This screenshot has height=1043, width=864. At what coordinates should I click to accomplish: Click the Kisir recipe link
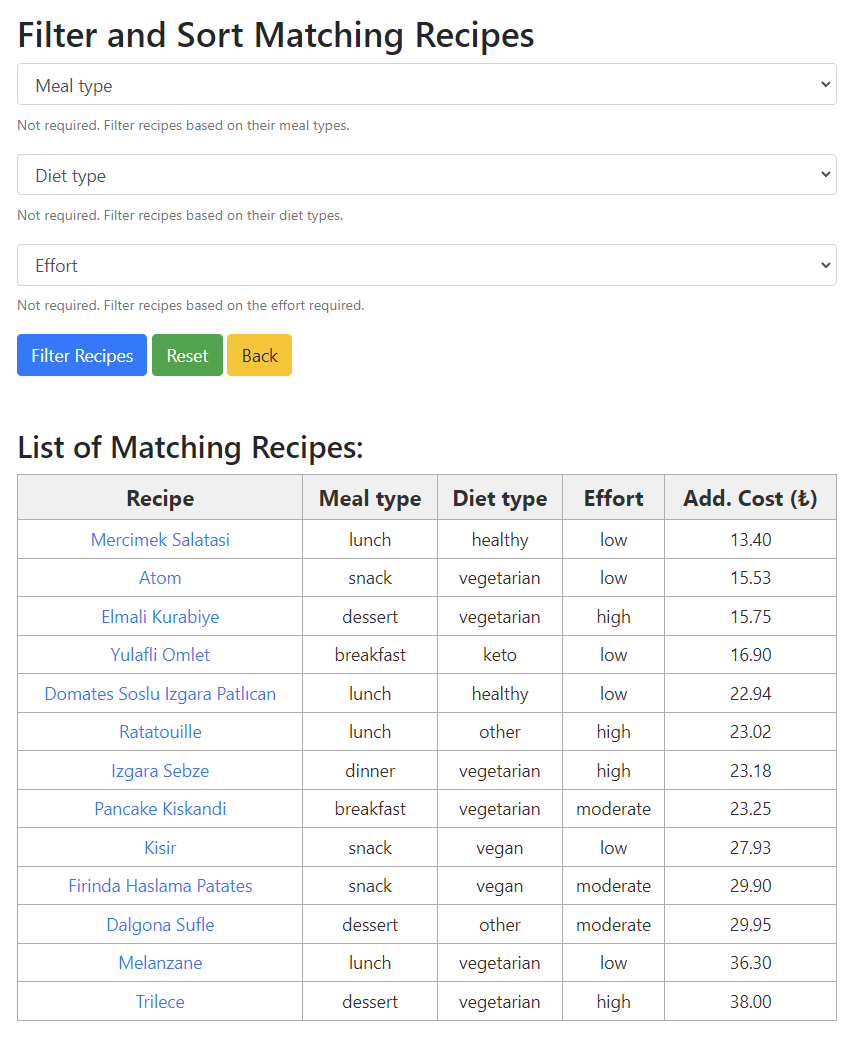[x=160, y=847]
